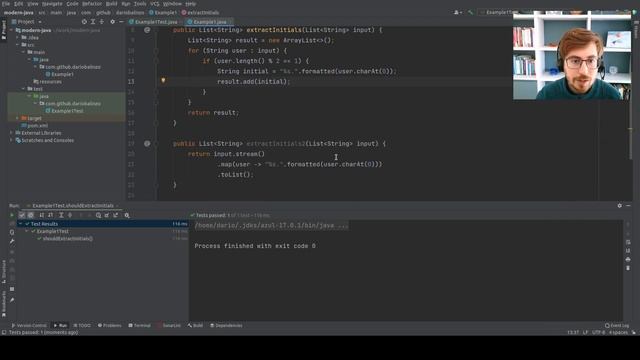Open the Problems tool window

pyautogui.click(x=109, y=325)
